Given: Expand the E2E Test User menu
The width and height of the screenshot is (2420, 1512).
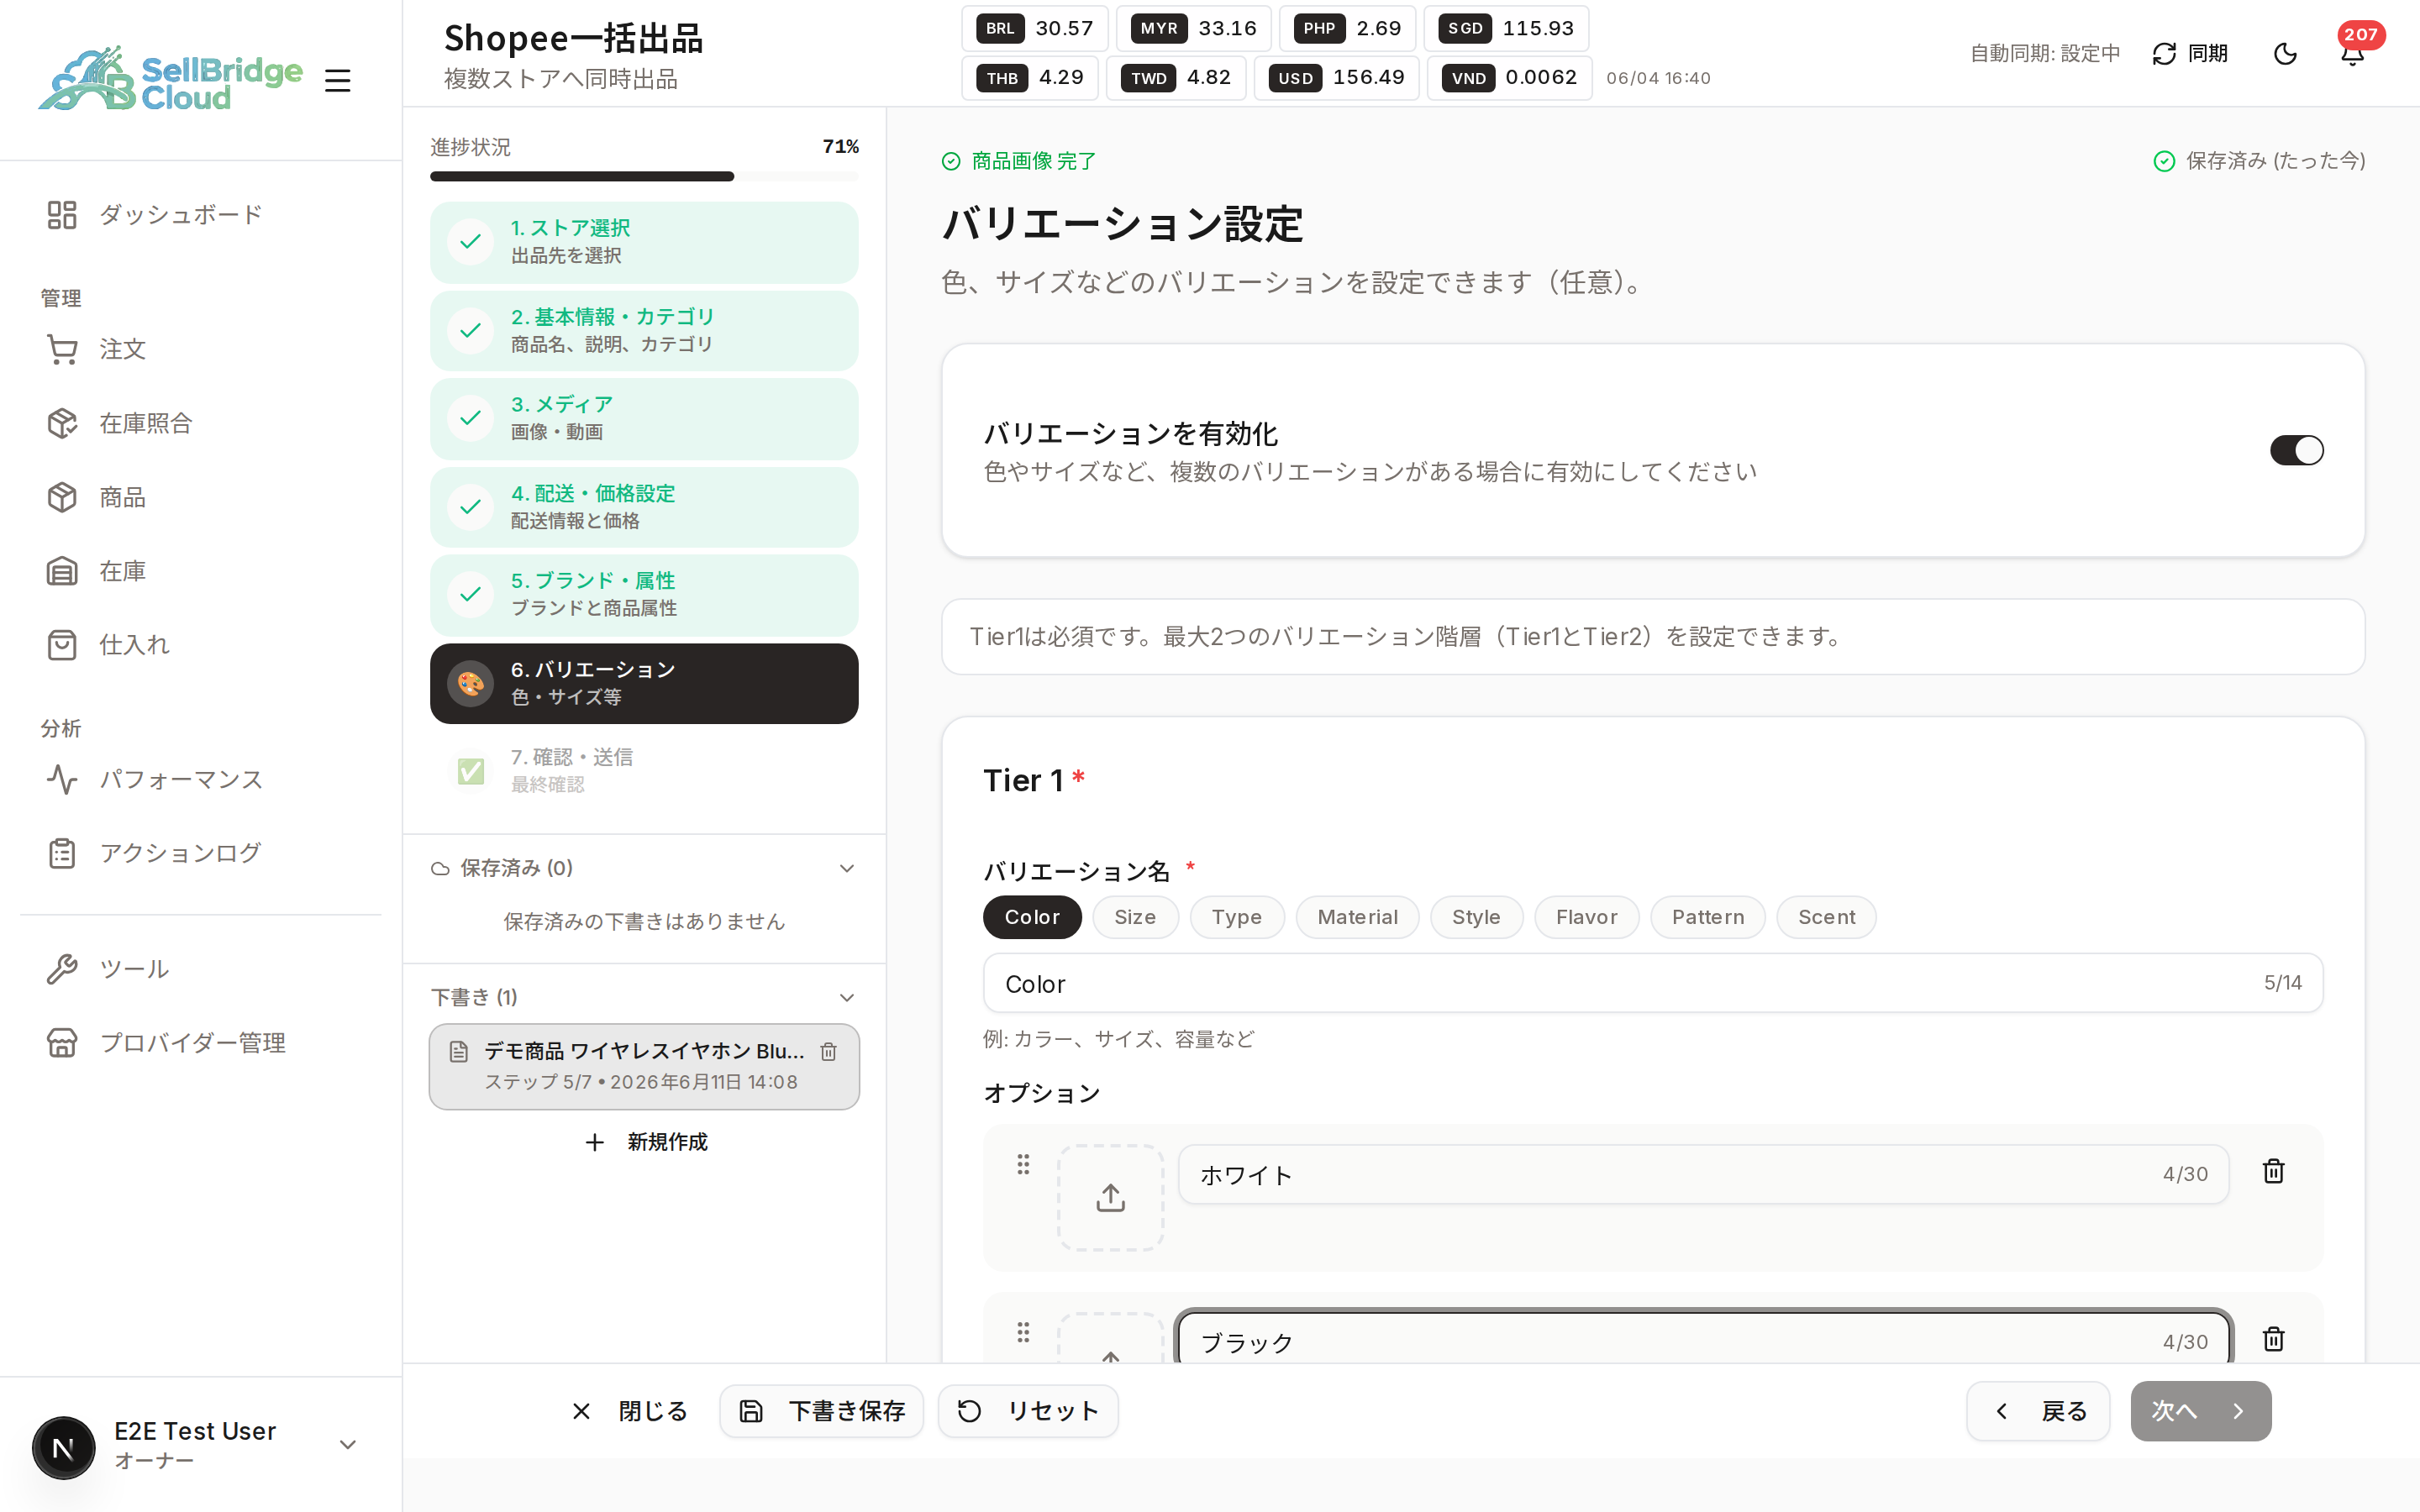Looking at the screenshot, I should [347, 1444].
